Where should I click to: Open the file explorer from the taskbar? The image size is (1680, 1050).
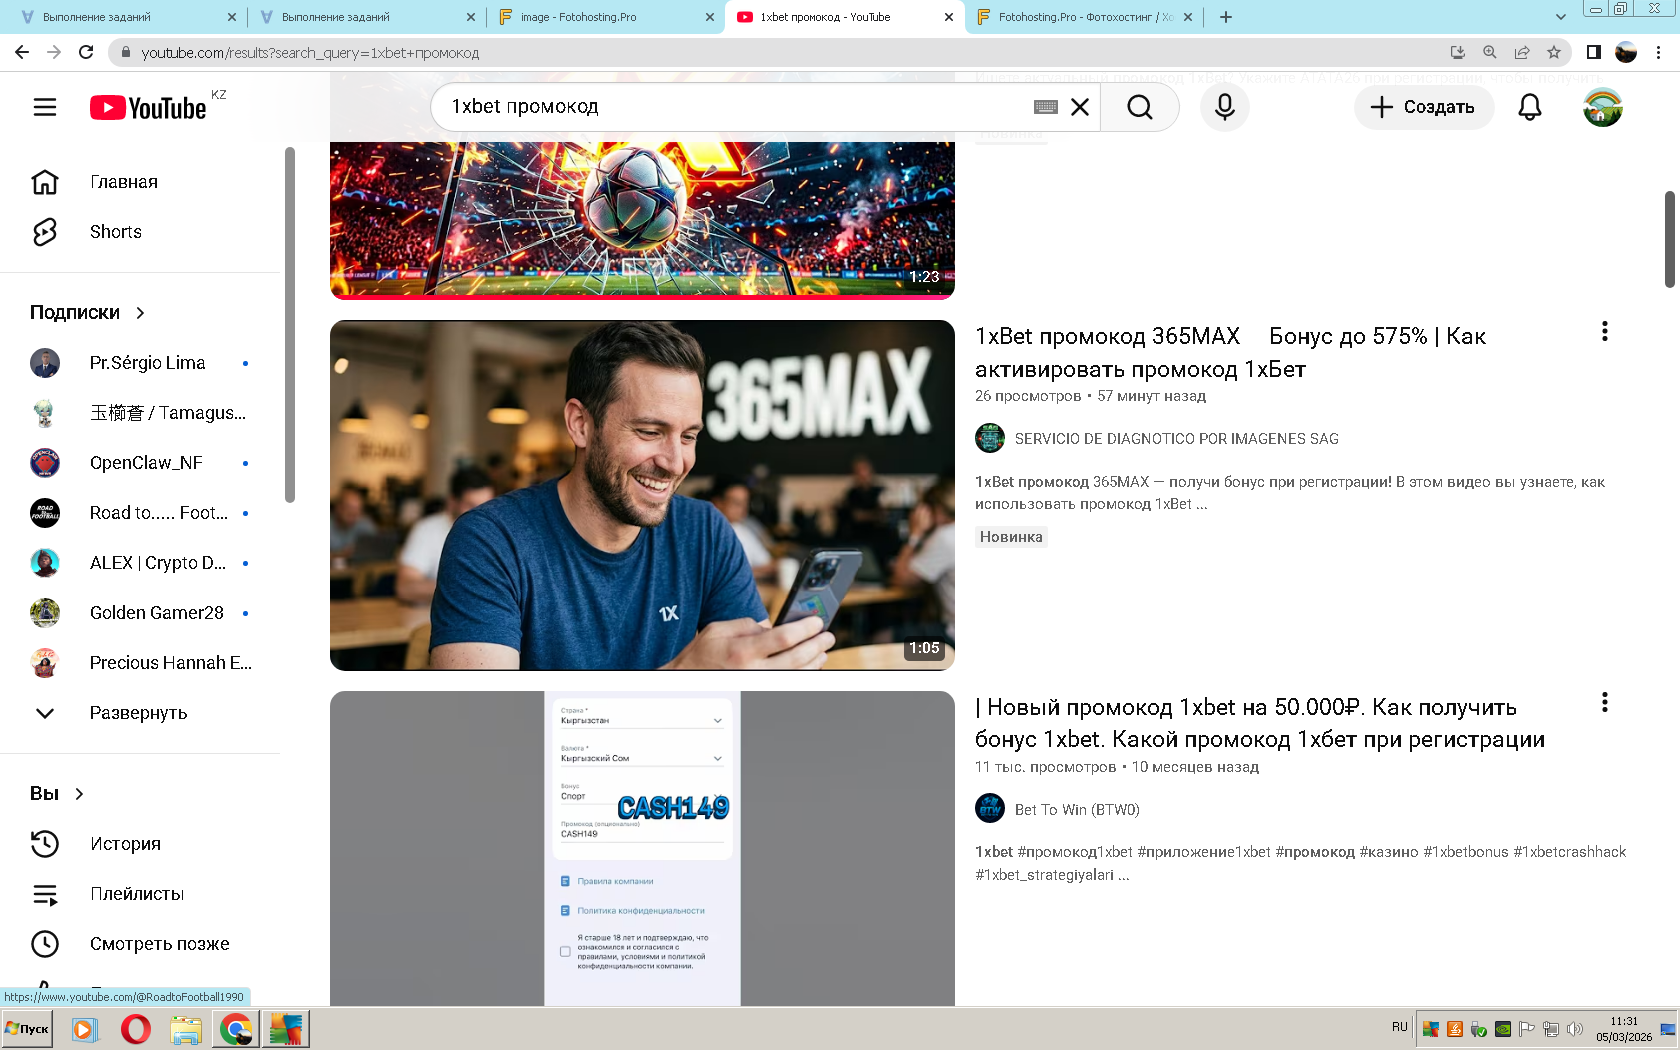pyautogui.click(x=185, y=1029)
